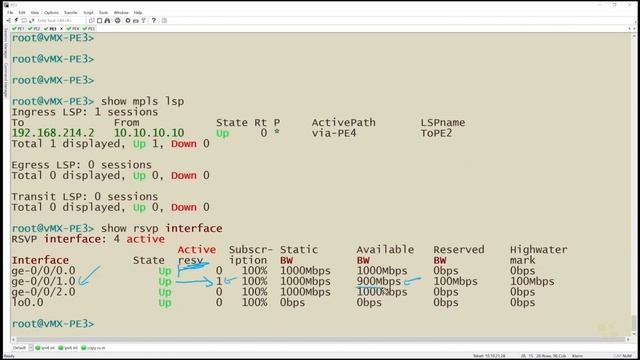Open Session Options gear icon
Viewport: 640px width, 360px height.
click(128, 20)
